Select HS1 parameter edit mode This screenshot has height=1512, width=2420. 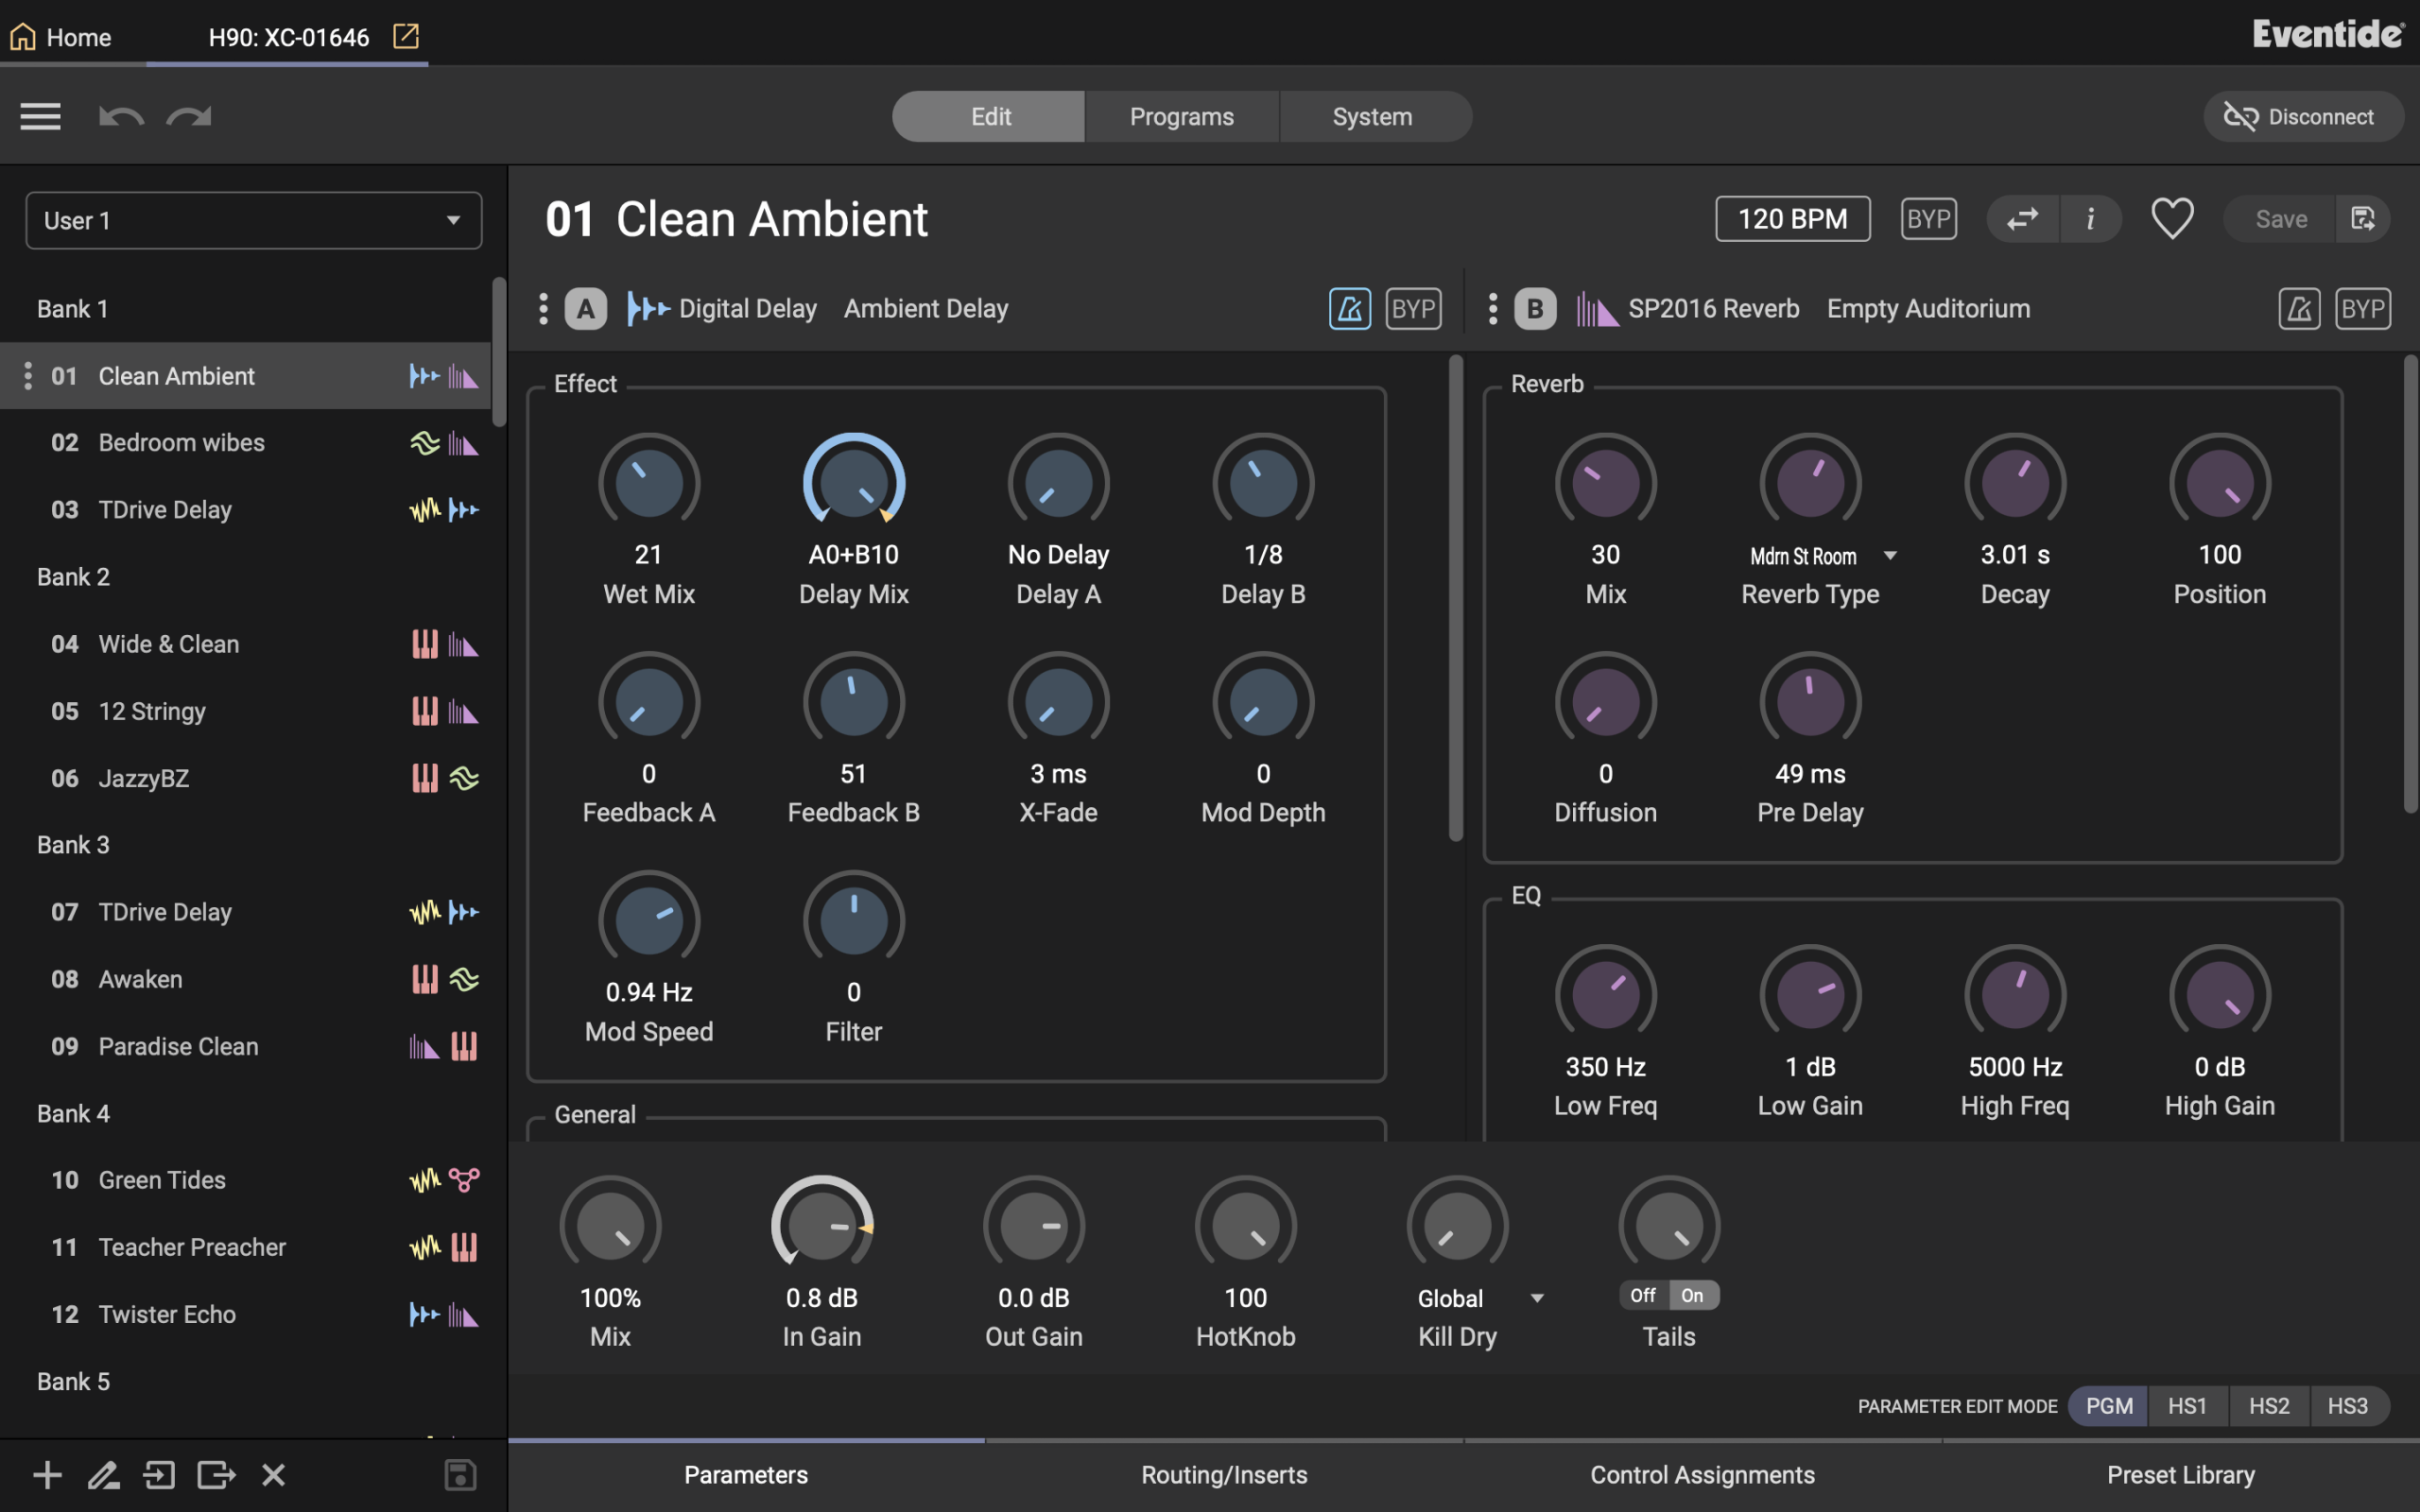(x=2187, y=1406)
